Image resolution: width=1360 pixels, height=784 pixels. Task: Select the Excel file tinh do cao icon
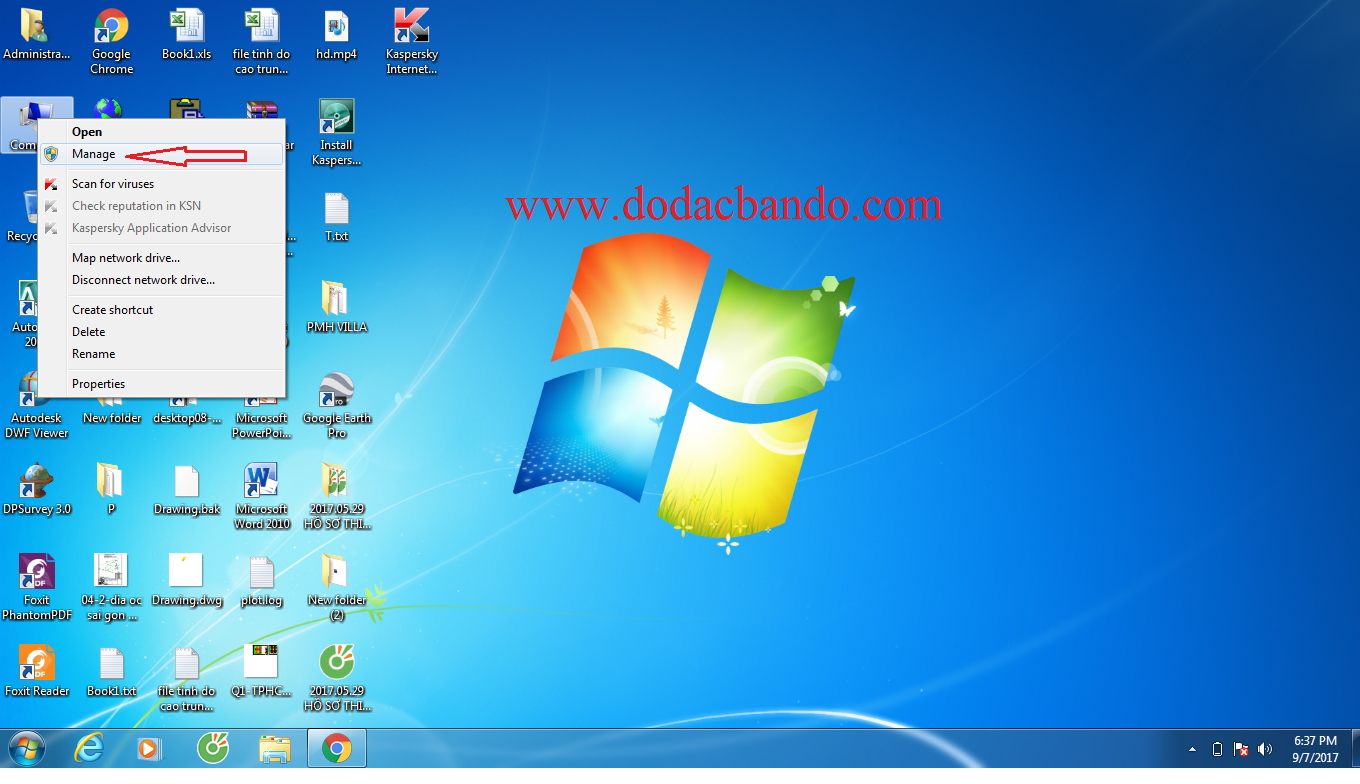261,42
